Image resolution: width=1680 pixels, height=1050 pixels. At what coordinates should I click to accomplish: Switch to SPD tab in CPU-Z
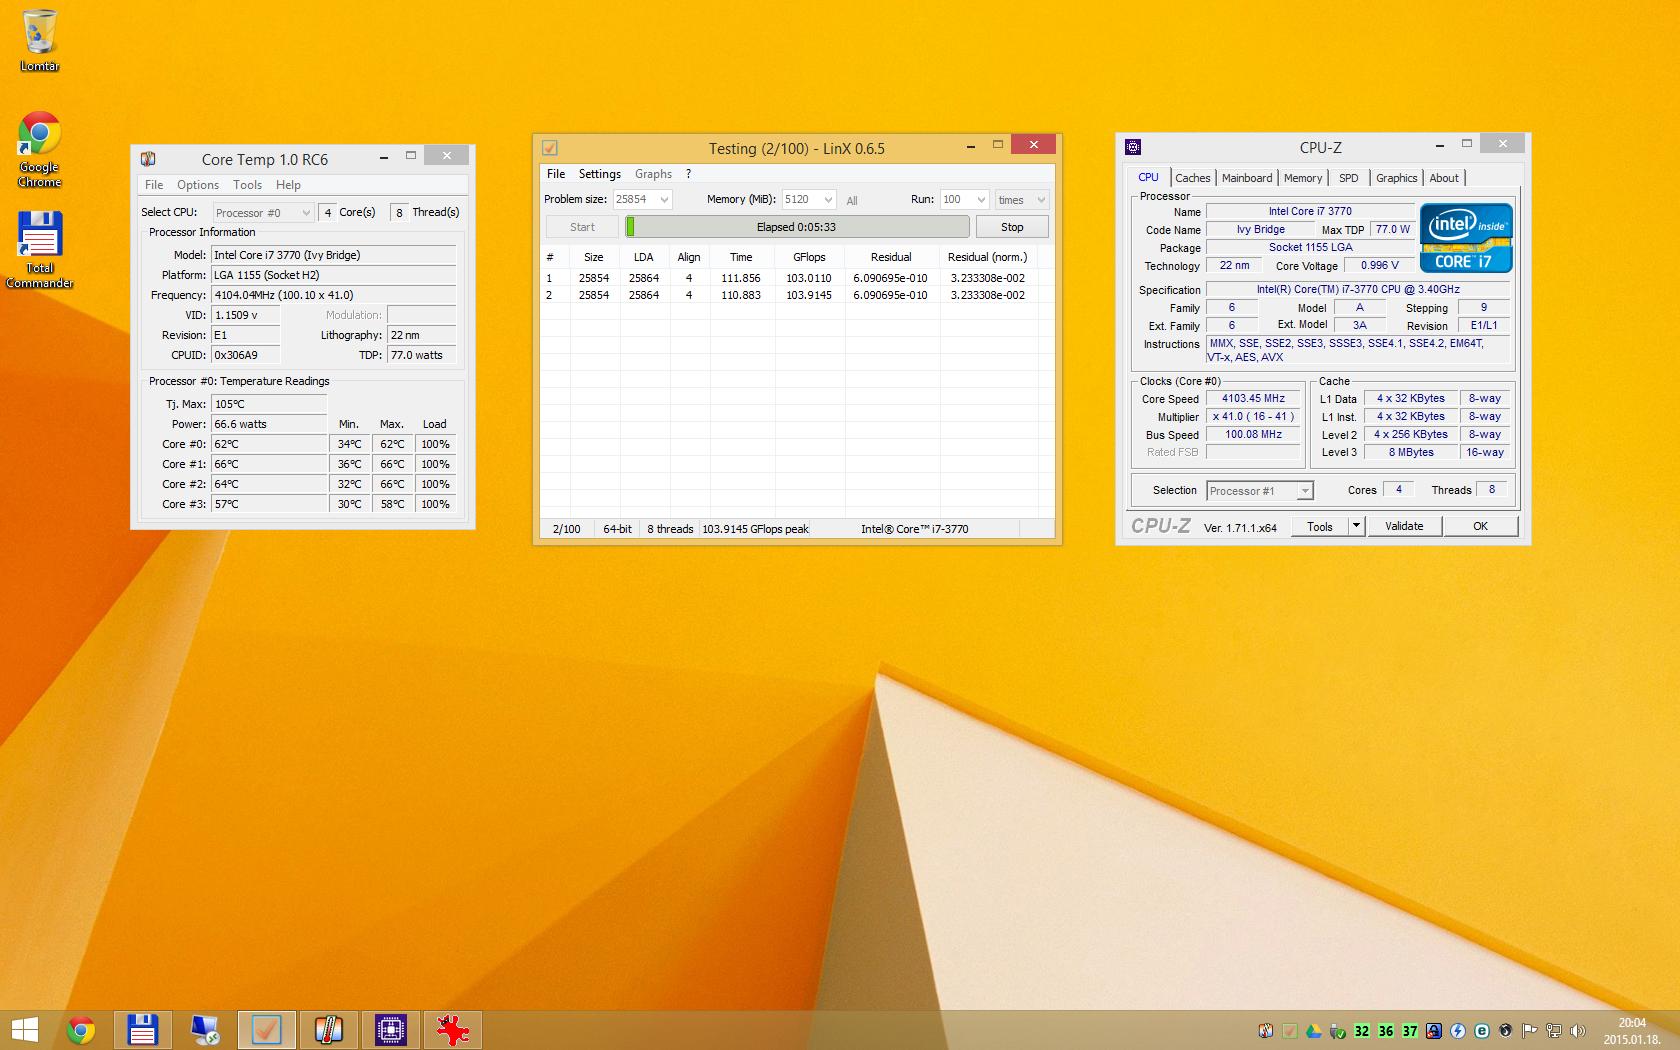click(1349, 178)
